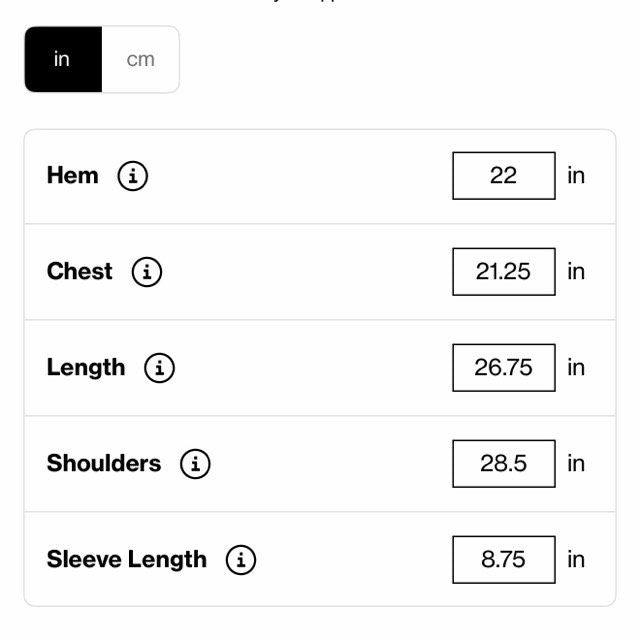Switch units to cm
This screenshot has width=640, height=640.
pos(140,59)
